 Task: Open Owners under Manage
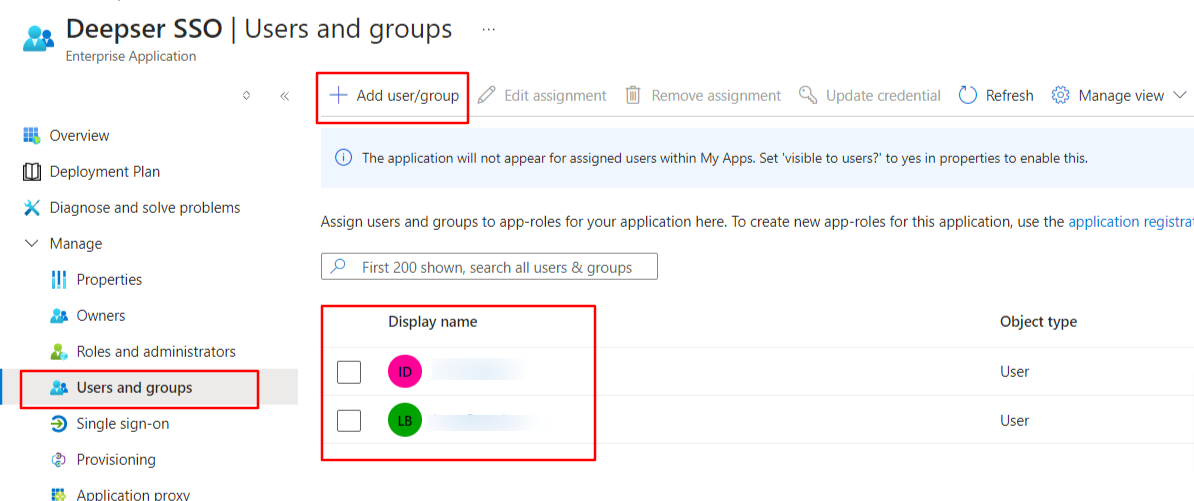[101, 315]
